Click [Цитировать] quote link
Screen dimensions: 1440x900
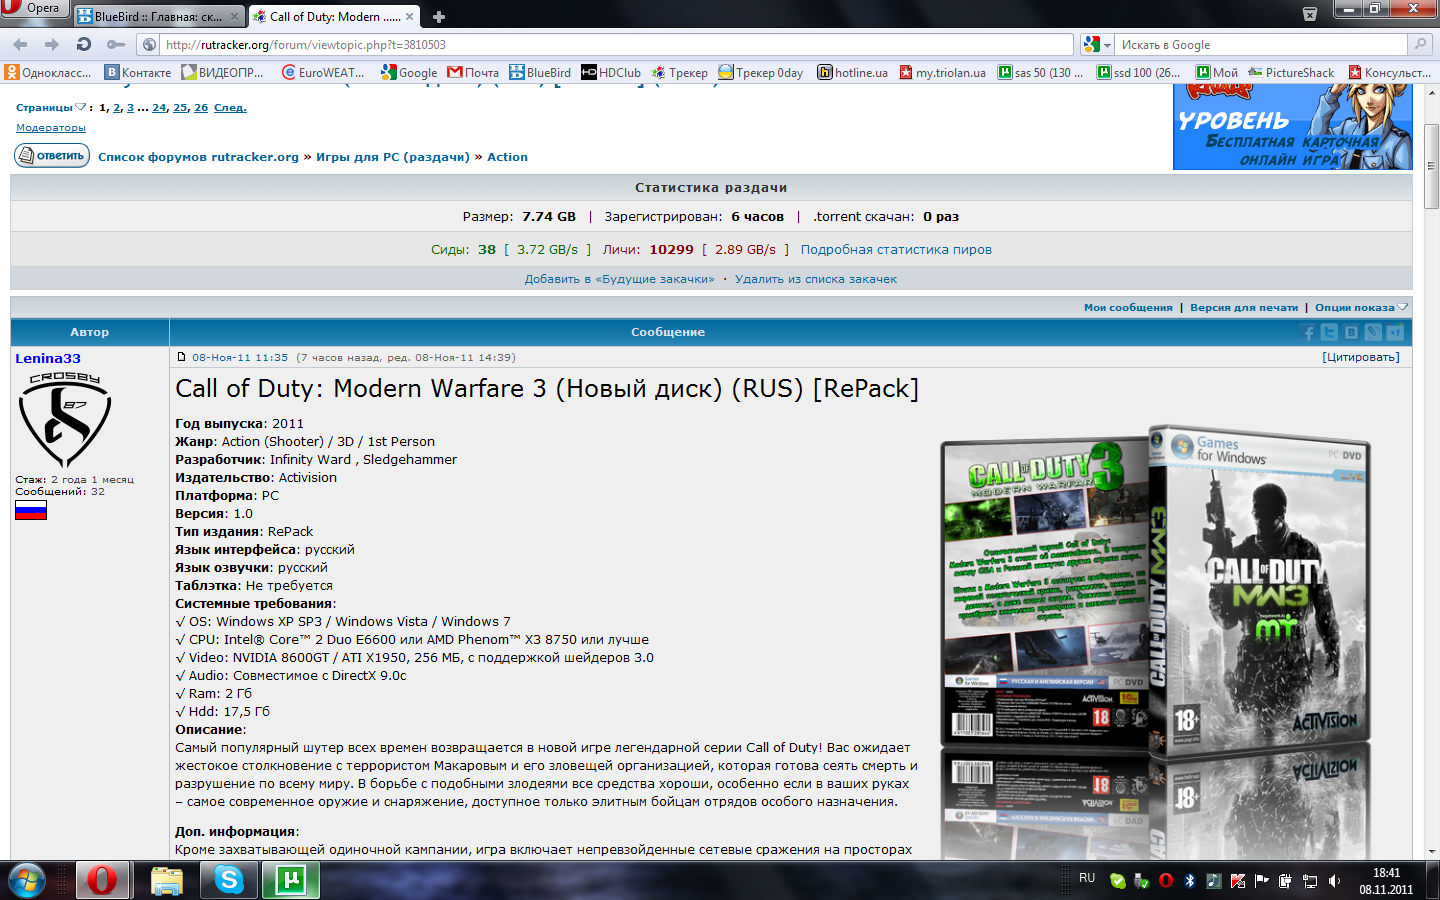coord(1361,357)
